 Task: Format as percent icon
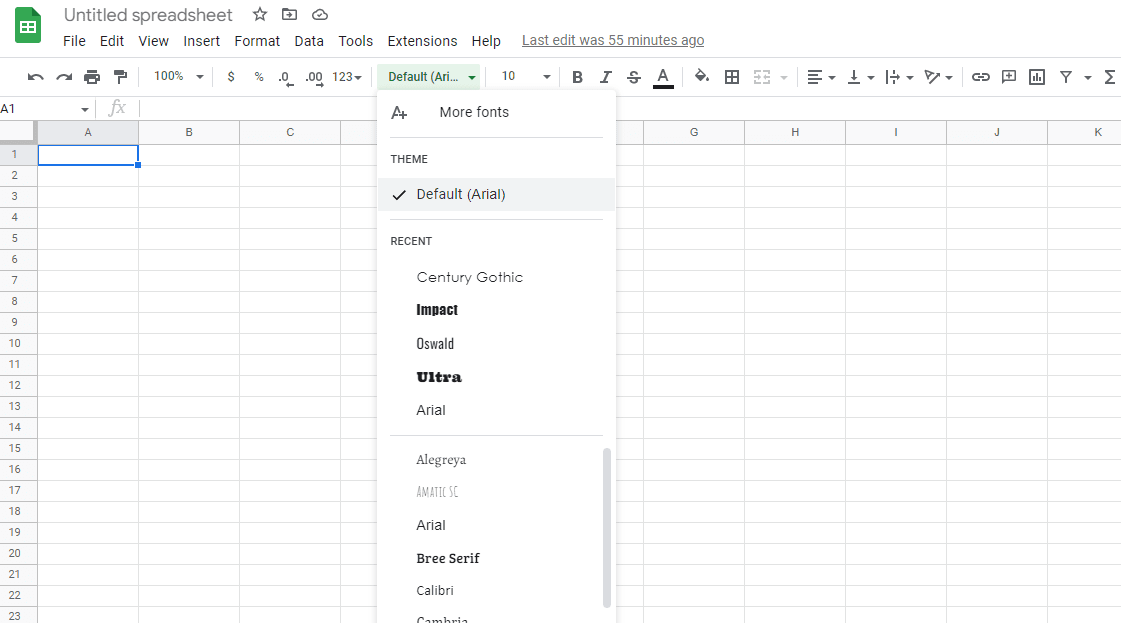pyautogui.click(x=259, y=77)
